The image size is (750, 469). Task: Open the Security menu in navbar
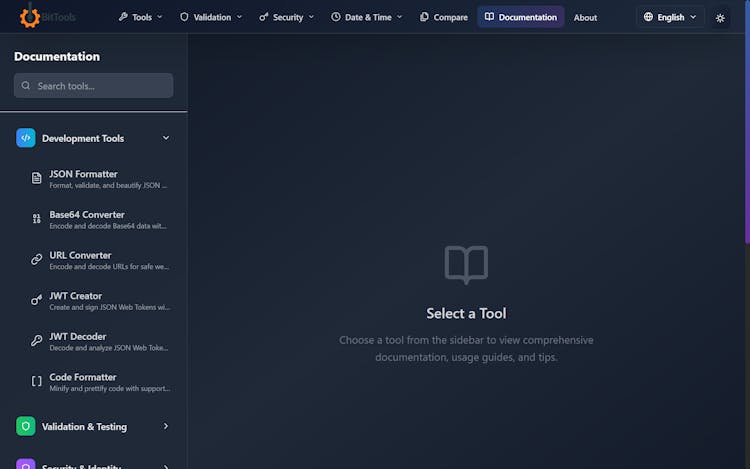pos(286,17)
